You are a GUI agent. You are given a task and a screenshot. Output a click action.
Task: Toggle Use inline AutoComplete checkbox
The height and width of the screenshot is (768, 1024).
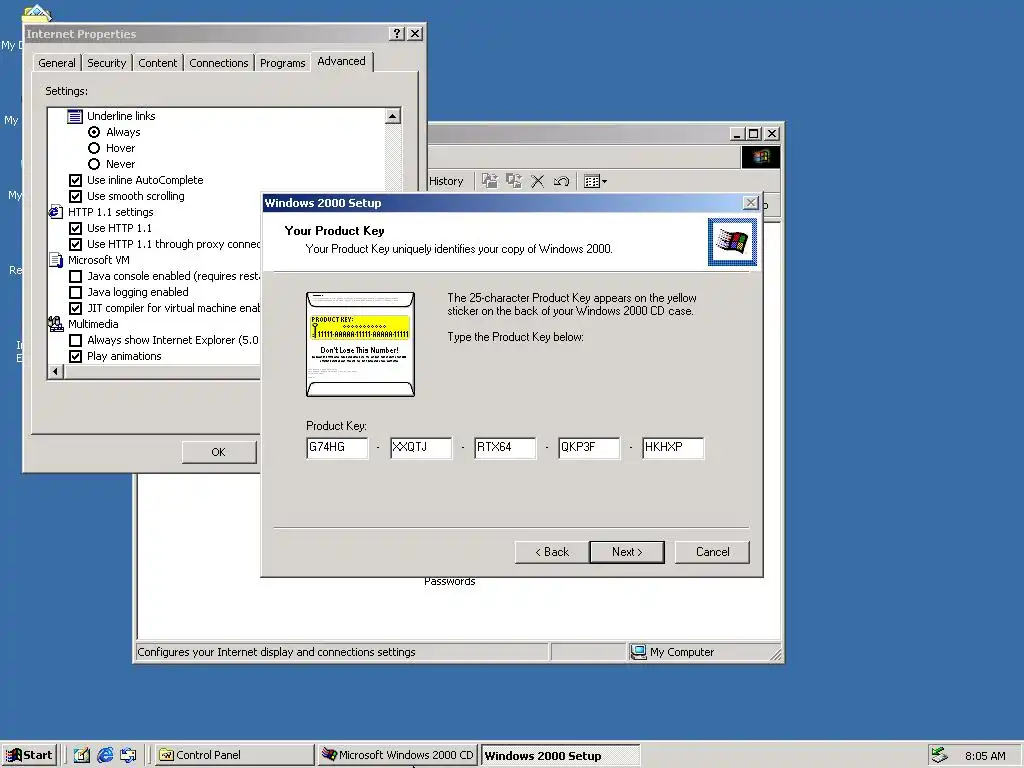point(76,180)
